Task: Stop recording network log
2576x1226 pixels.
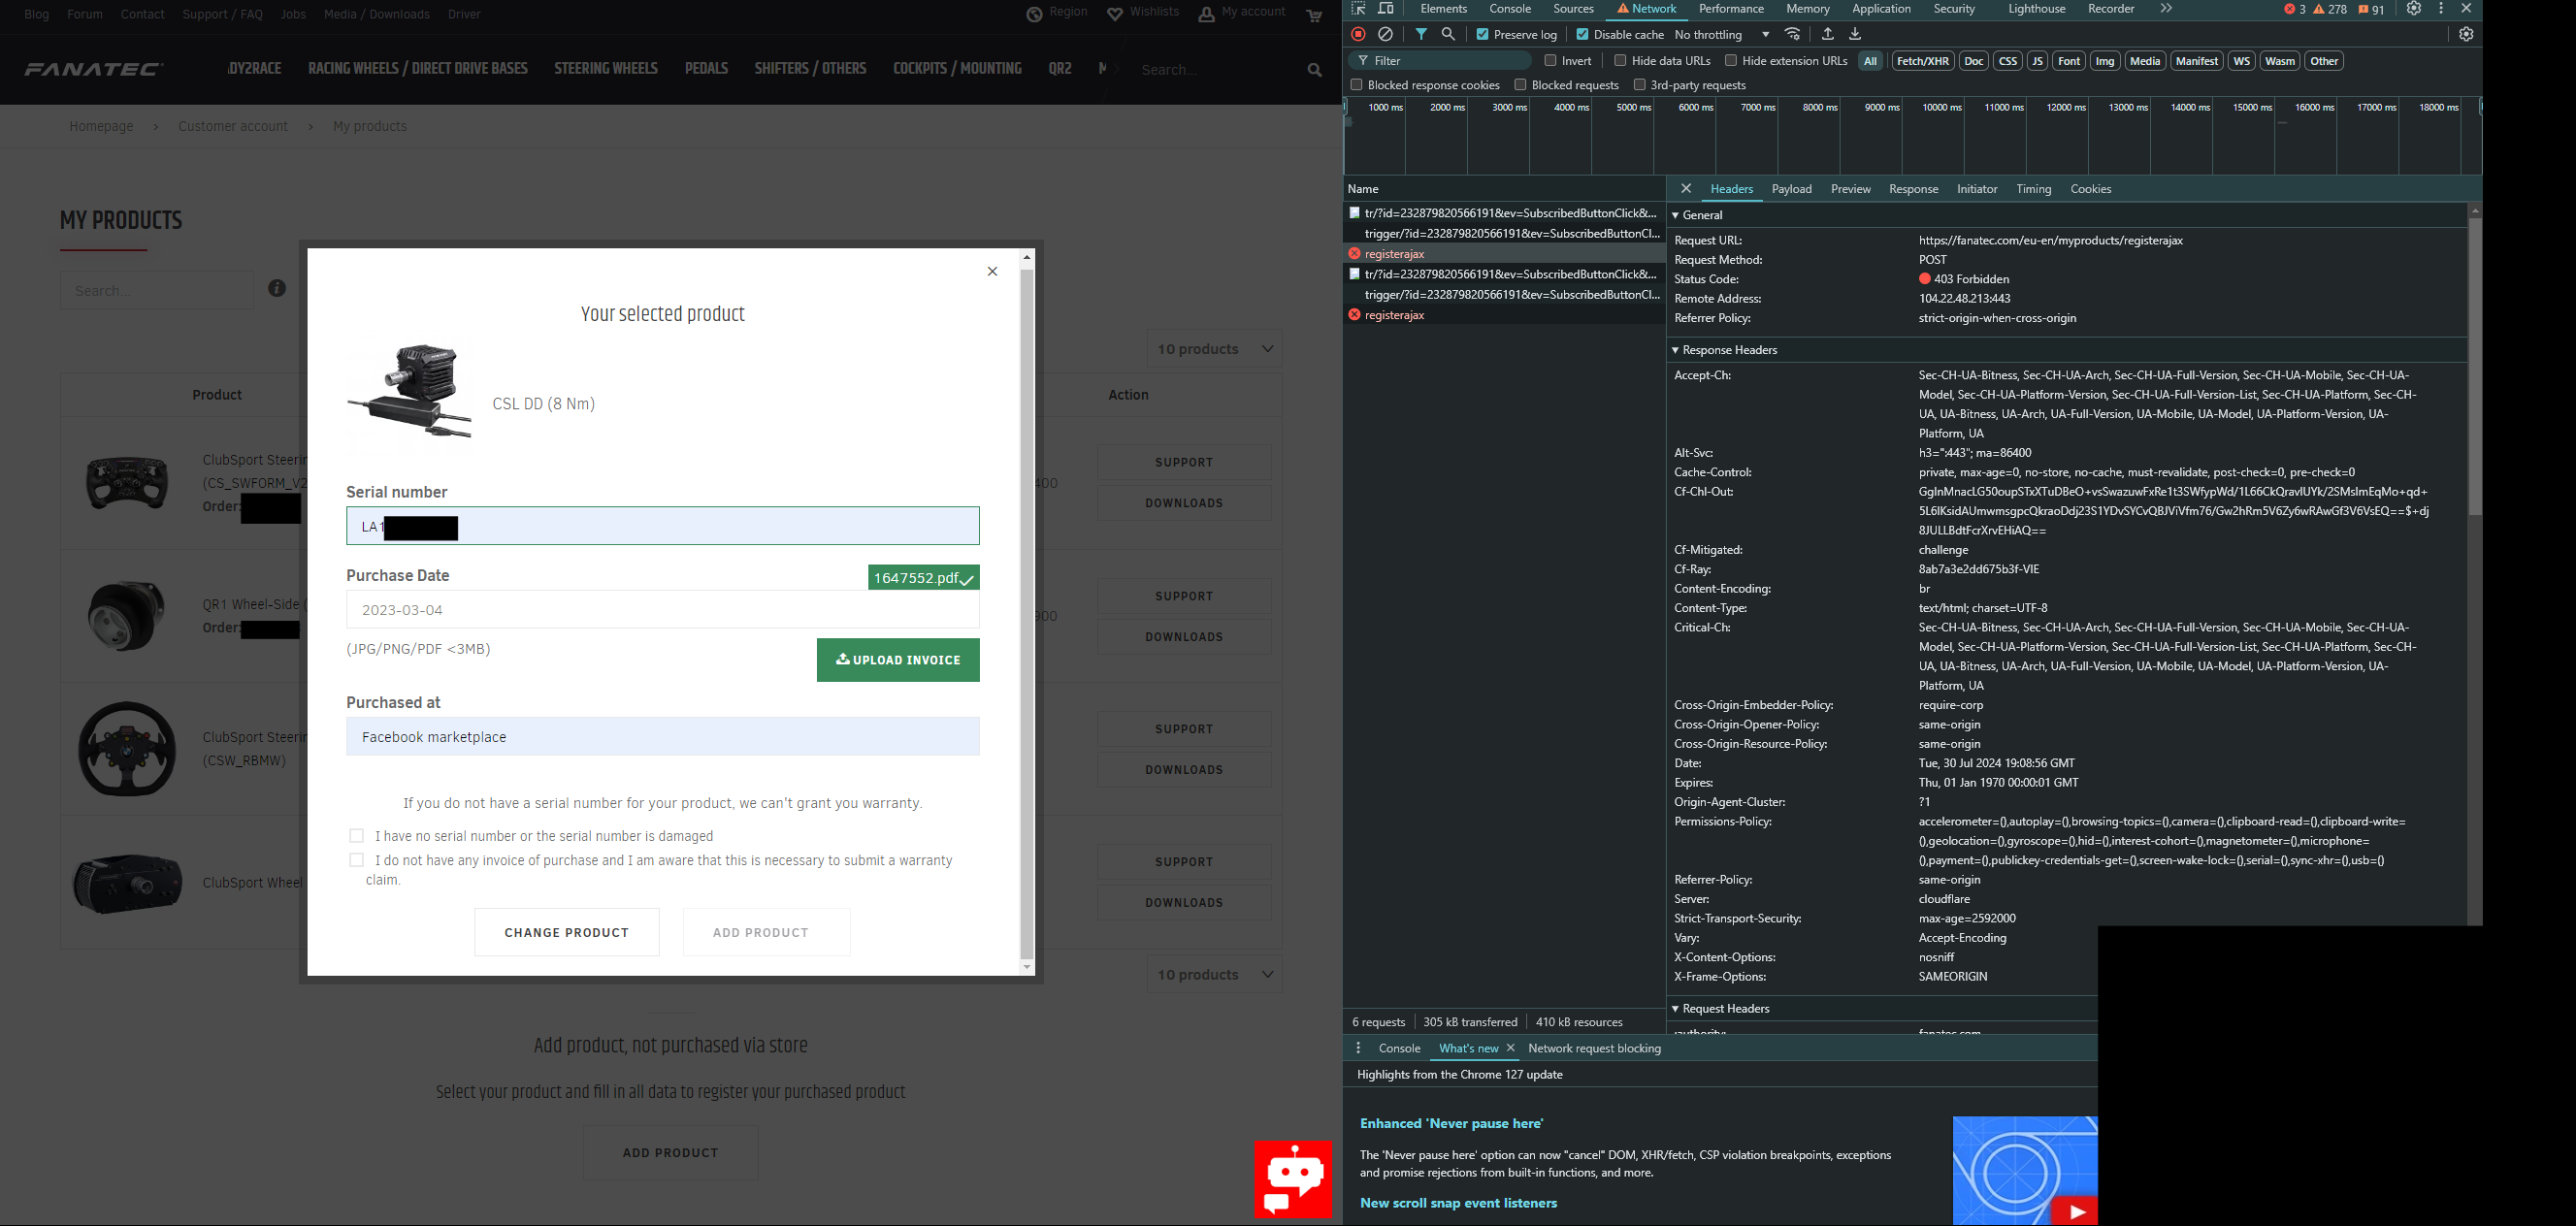Action: [x=1358, y=34]
